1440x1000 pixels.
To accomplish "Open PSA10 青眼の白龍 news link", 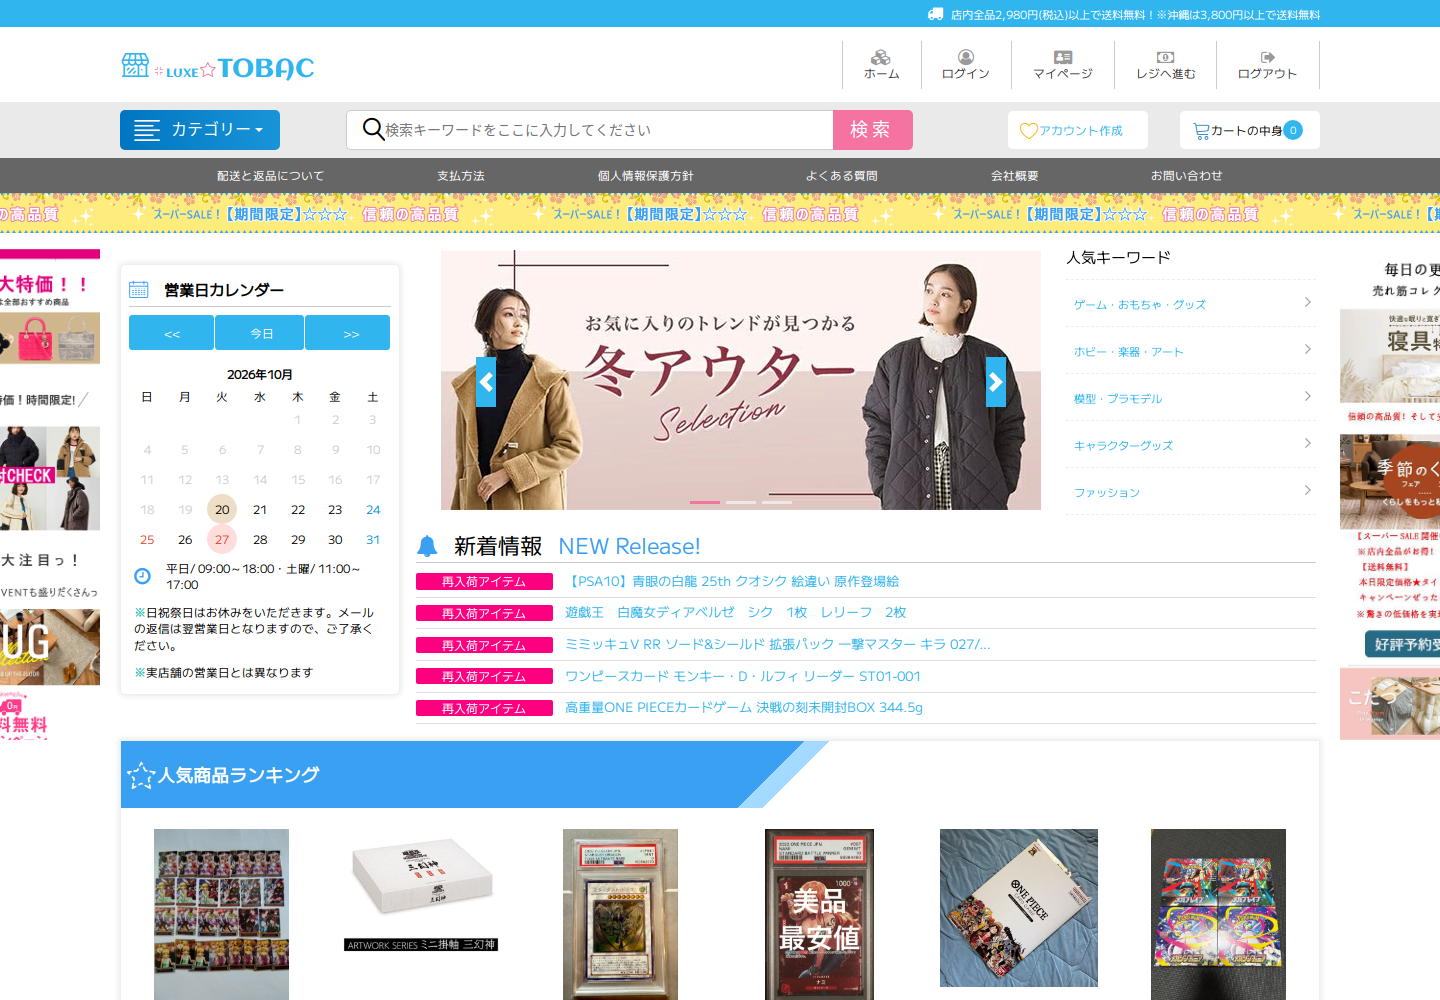I will 732,581.
